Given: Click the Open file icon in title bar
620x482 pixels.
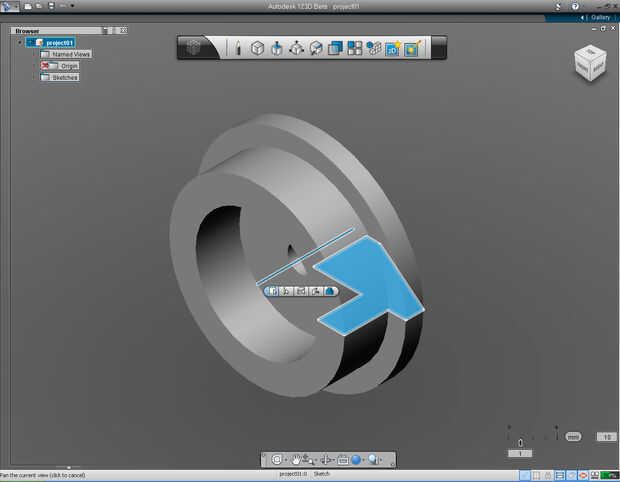Looking at the screenshot, I should [39, 6].
